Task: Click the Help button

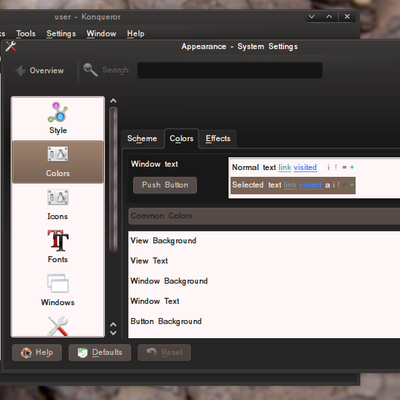Action: click(37, 352)
